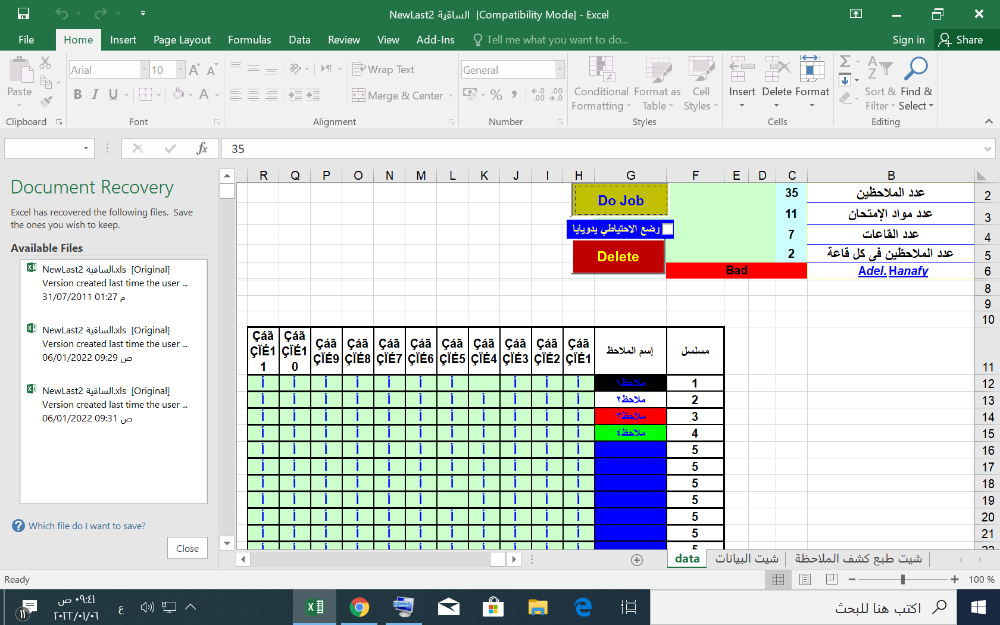Click the Comma Style icon
The image size is (1000, 625).
tap(514, 95)
